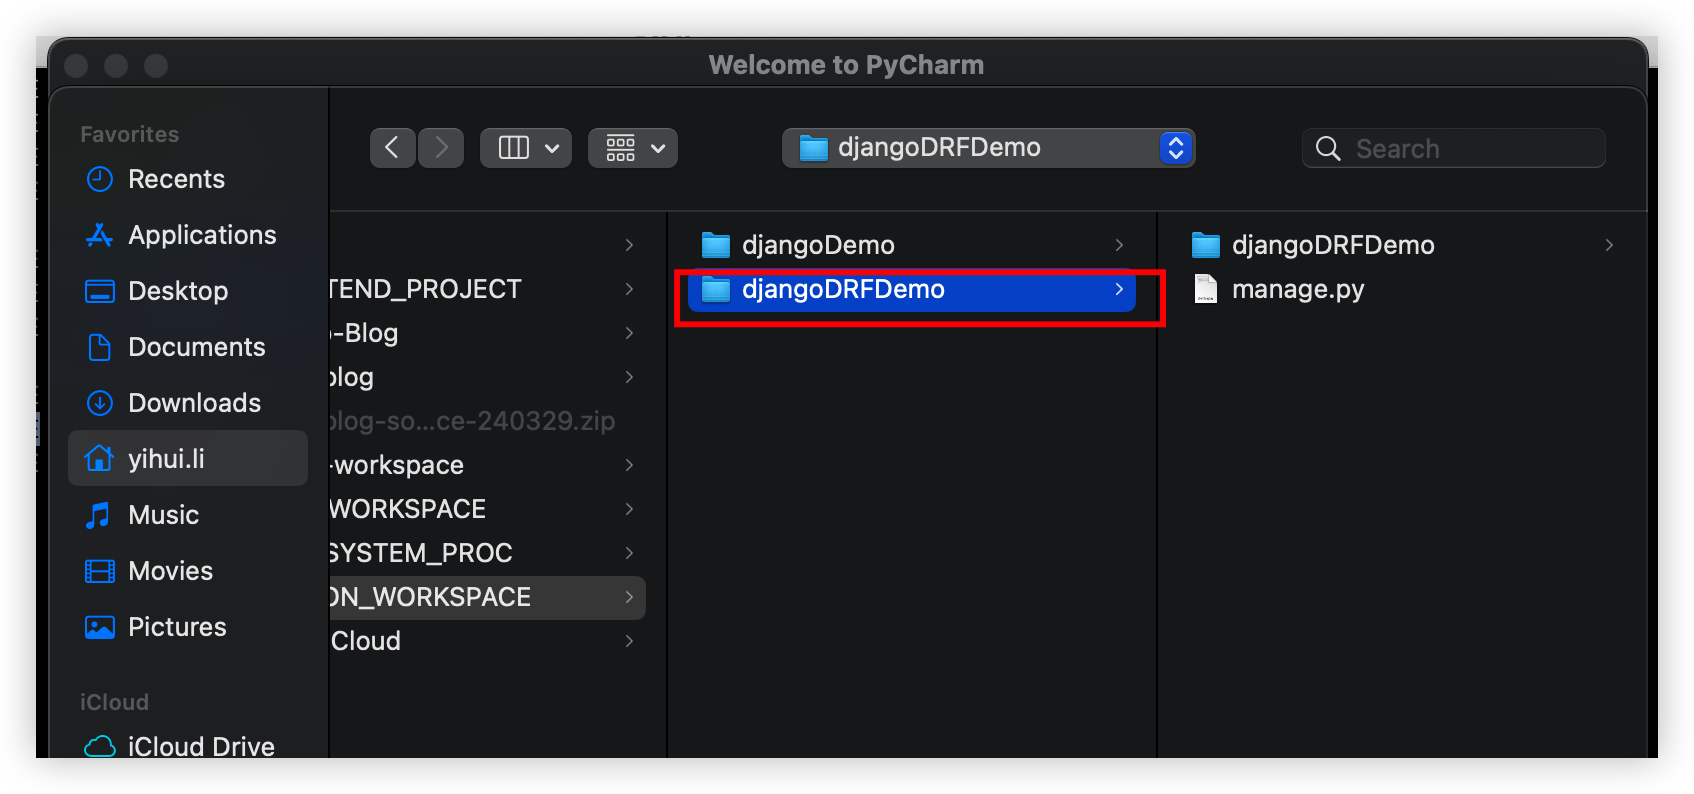Select Desktop in the sidebar
The image size is (1694, 794).
[x=178, y=291]
